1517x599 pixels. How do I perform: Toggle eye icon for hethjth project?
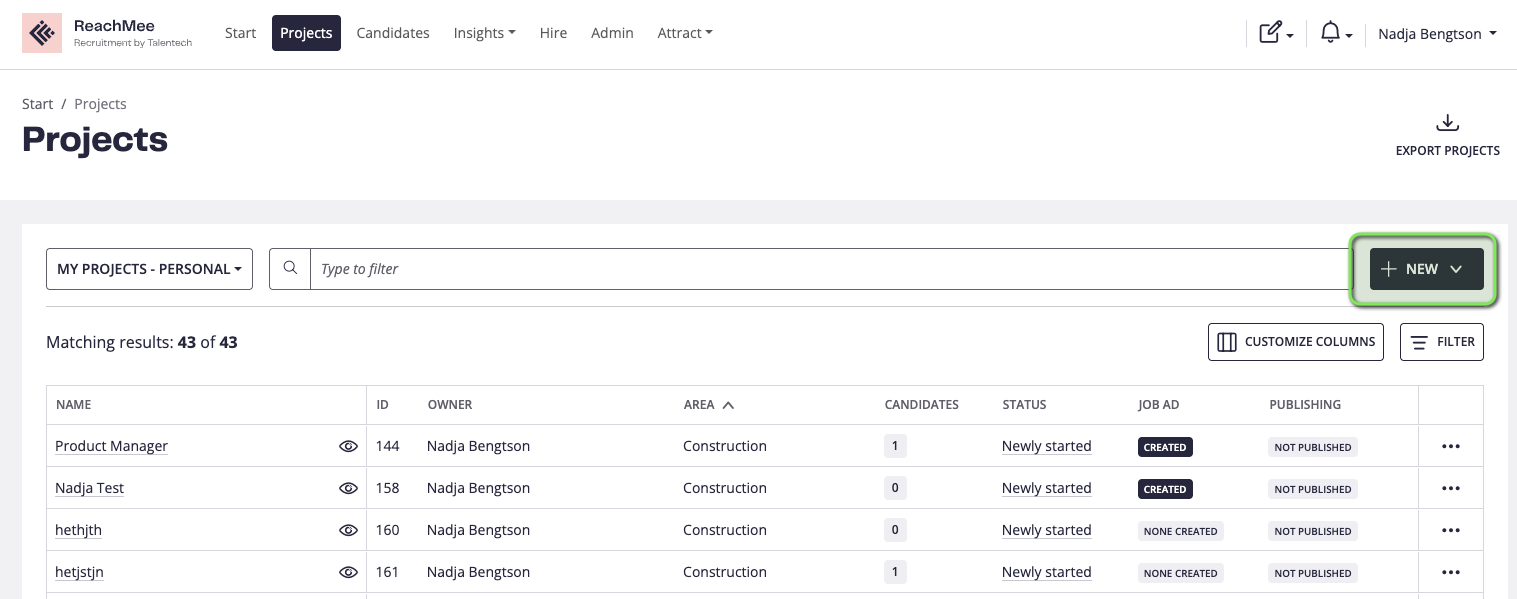[348, 531]
